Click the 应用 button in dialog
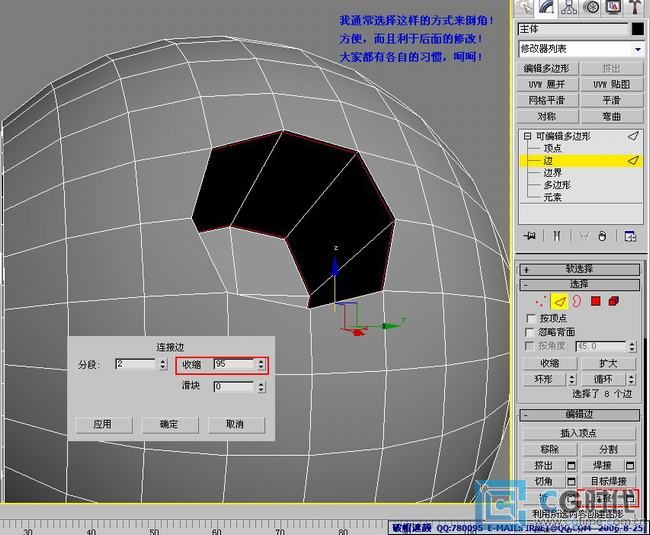Viewport: 650px width, 535px height. tap(103, 425)
